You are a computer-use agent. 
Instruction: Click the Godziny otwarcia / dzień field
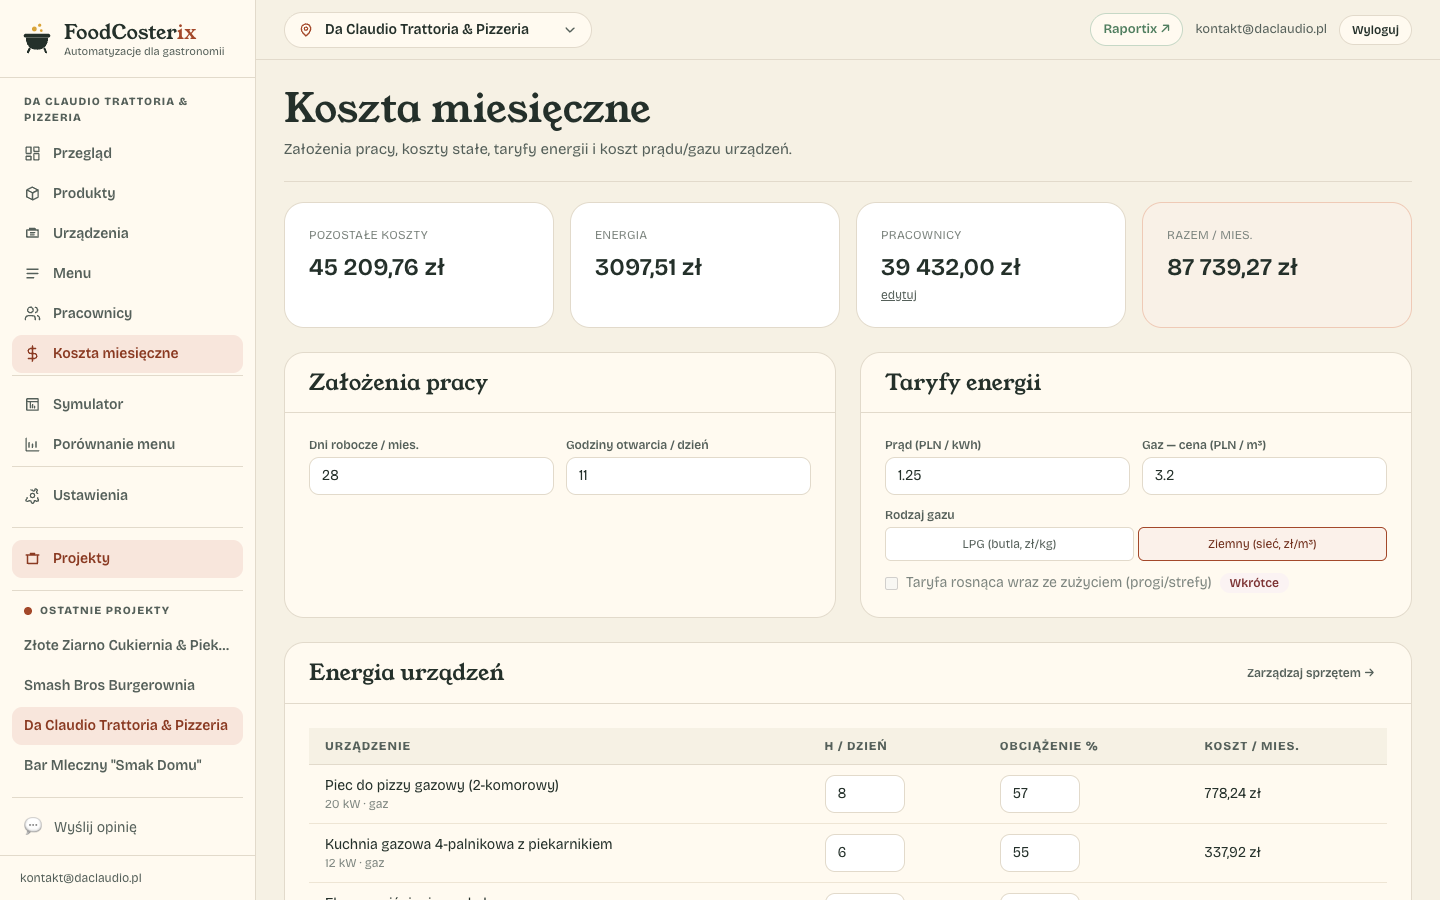688,476
